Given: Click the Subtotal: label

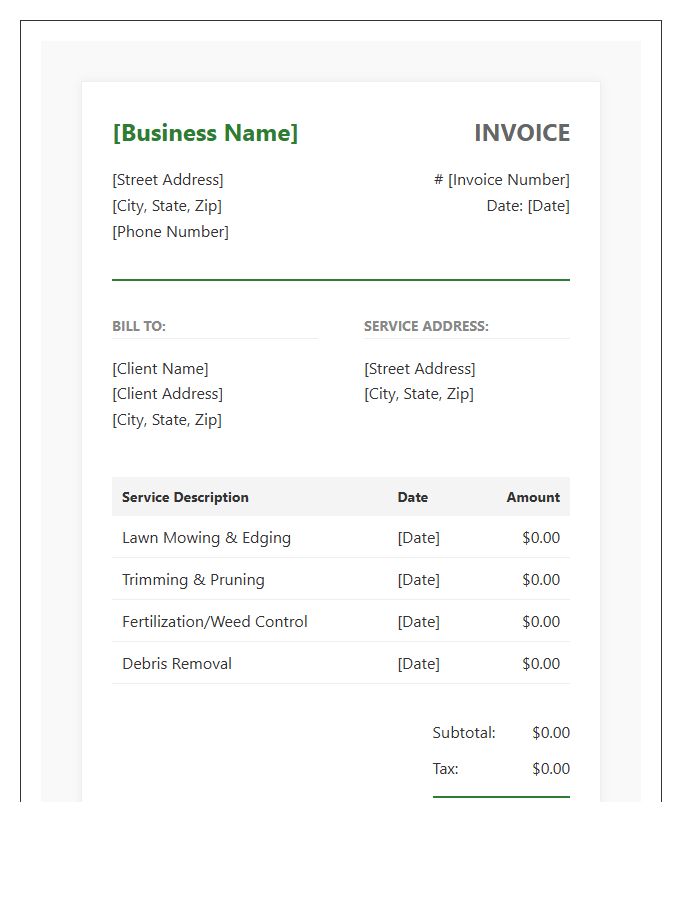Looking at the screenshot, I should 464,732.
